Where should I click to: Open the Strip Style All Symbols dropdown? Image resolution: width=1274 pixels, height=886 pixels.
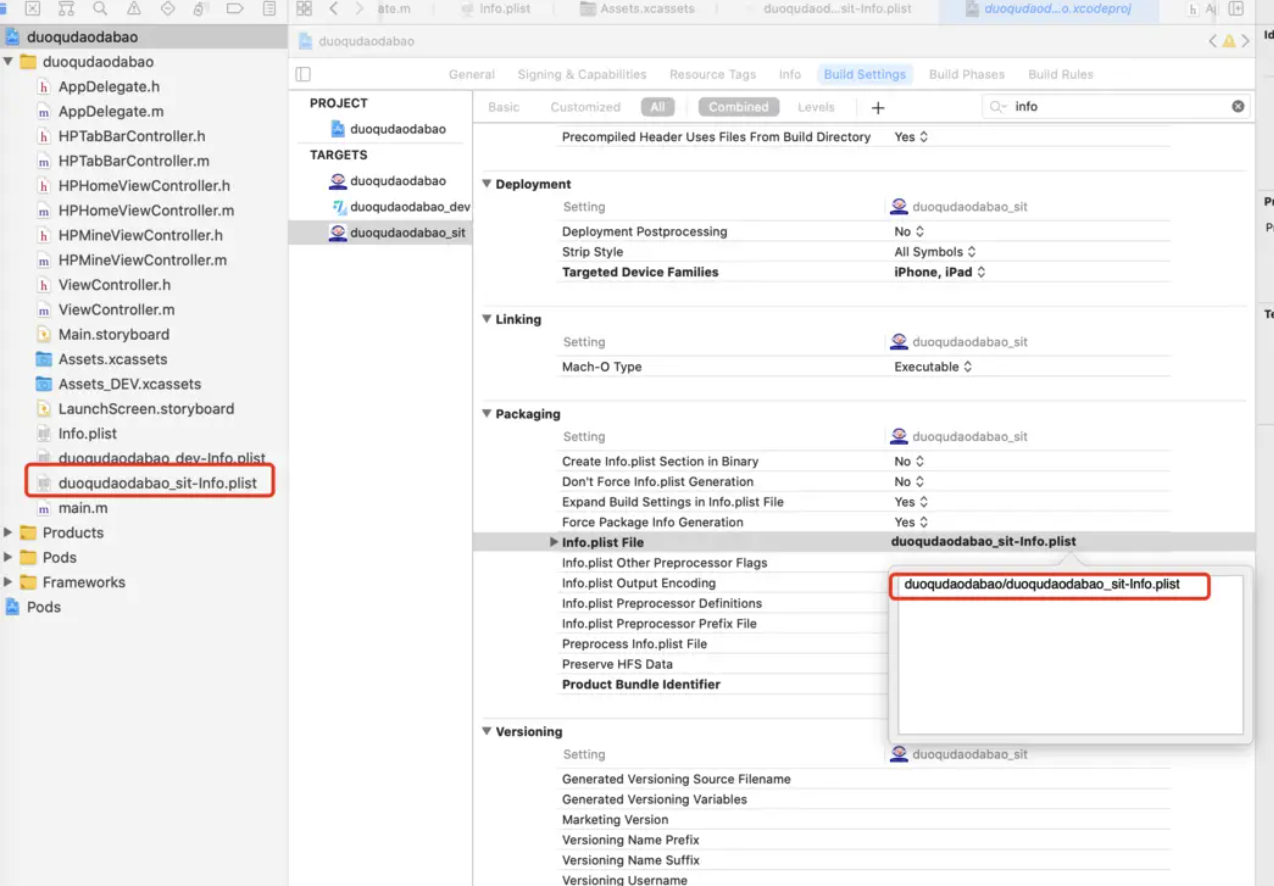point(935,252)
